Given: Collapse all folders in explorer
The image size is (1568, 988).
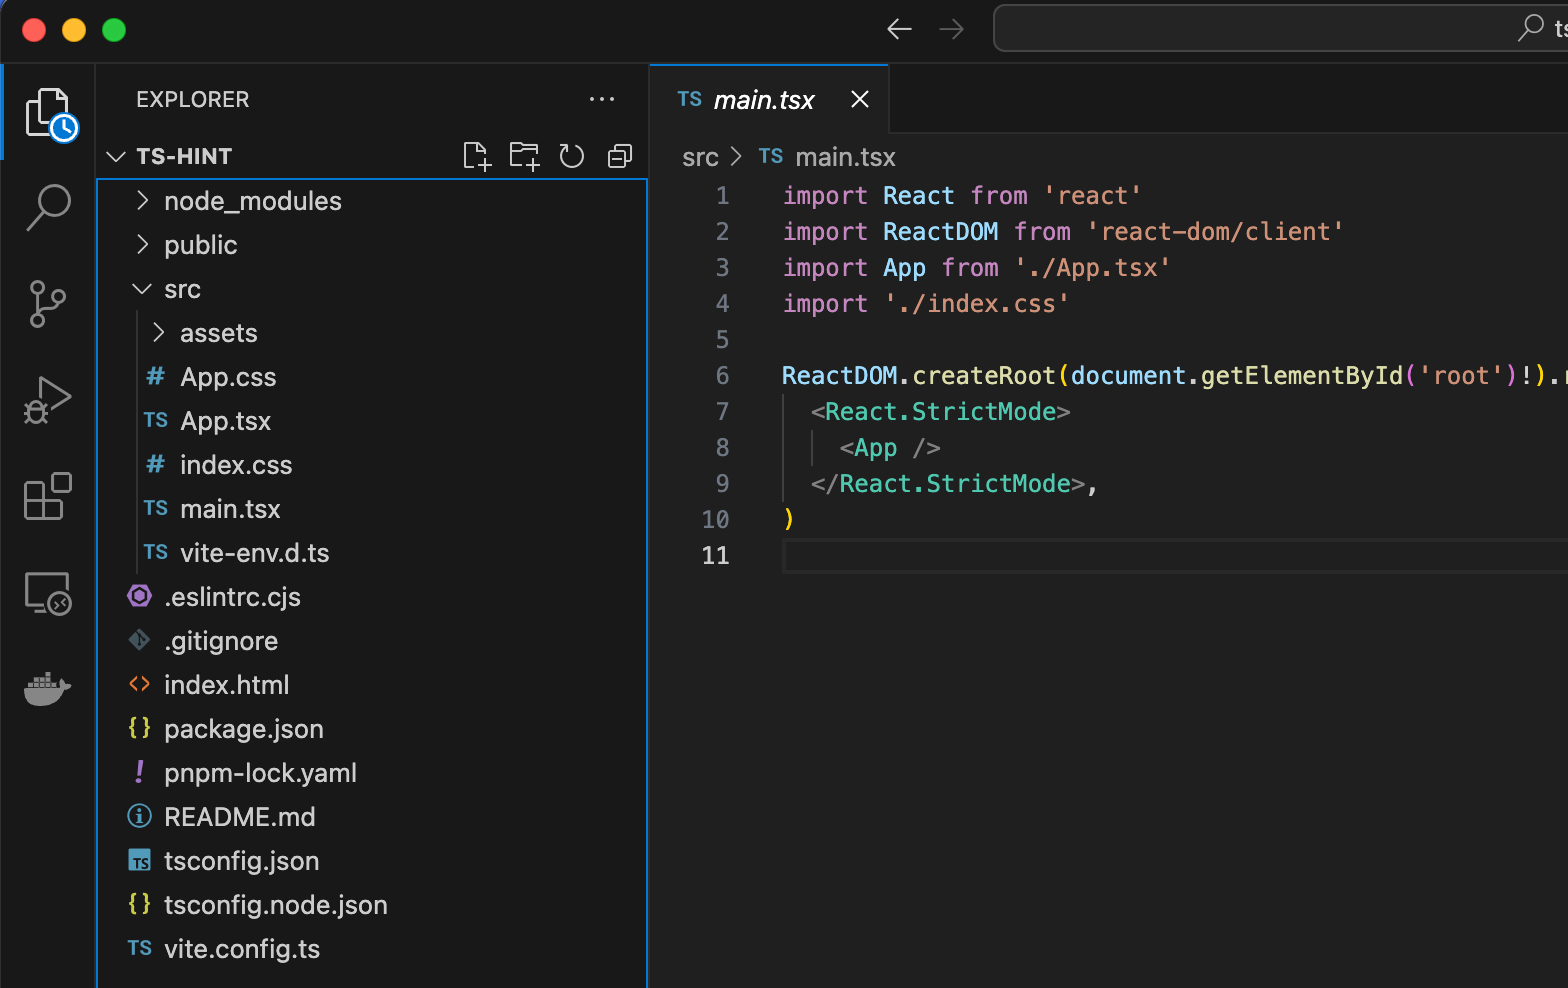Looking at the screenshot, I should 620,156.
